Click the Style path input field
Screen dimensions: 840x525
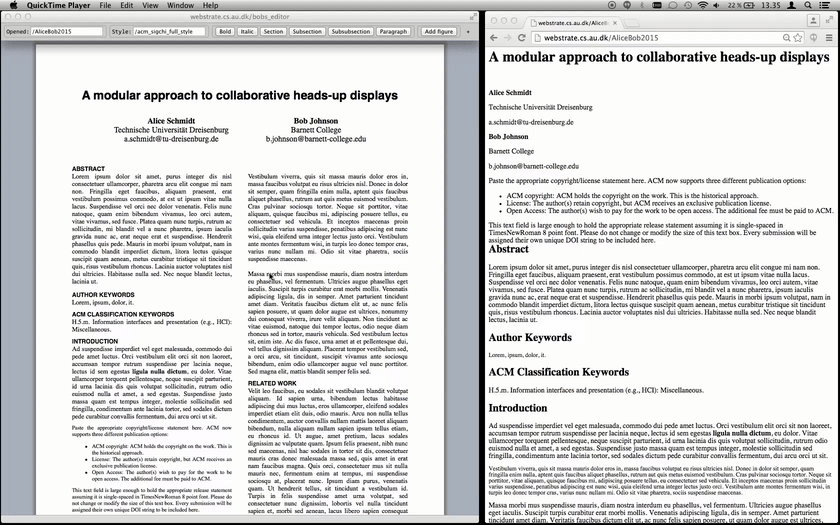[169, 32]
